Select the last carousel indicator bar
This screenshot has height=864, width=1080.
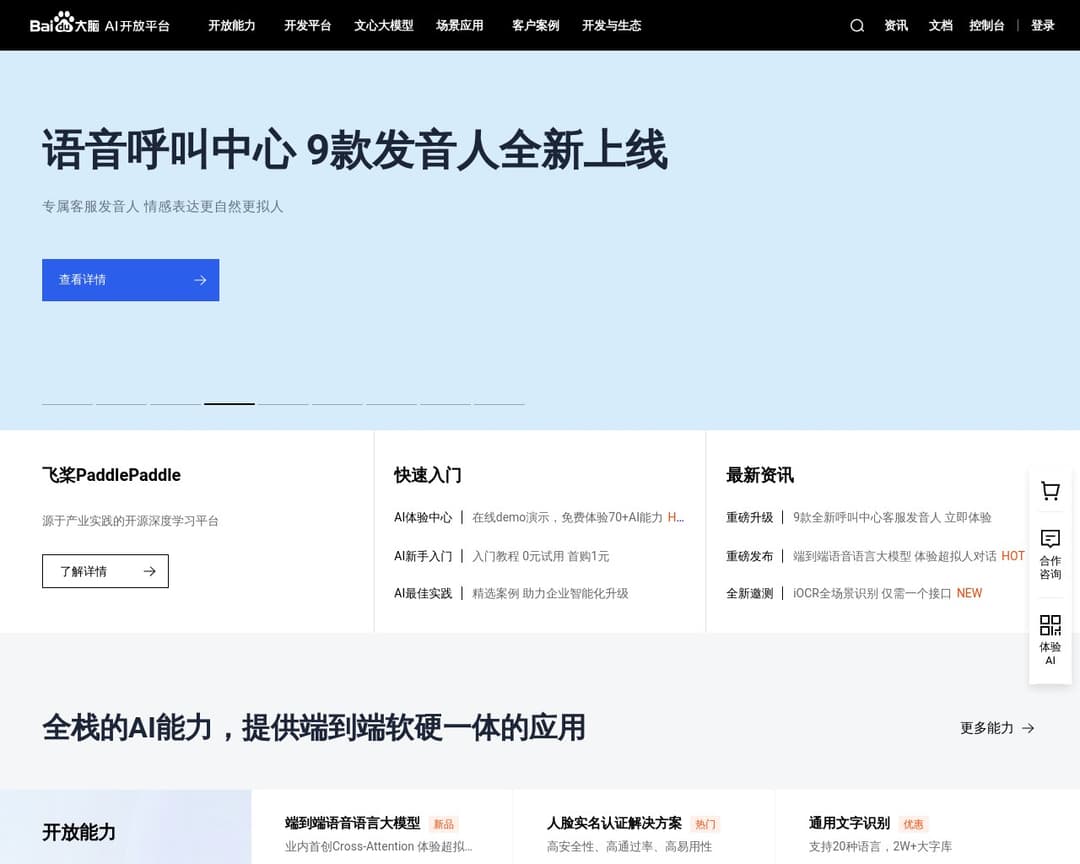pos(499,404)
